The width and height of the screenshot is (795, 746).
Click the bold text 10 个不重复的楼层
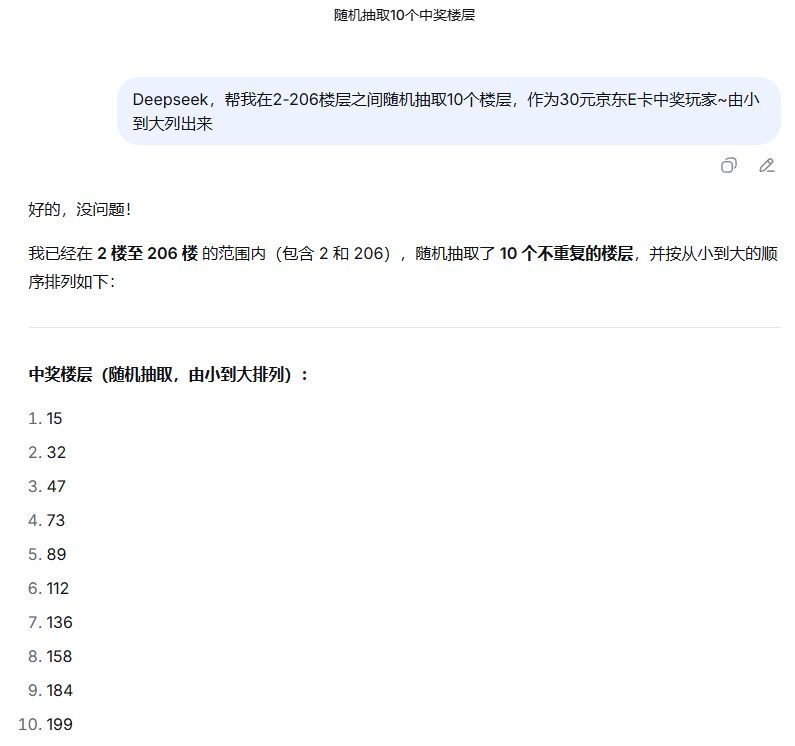(566, 253)
